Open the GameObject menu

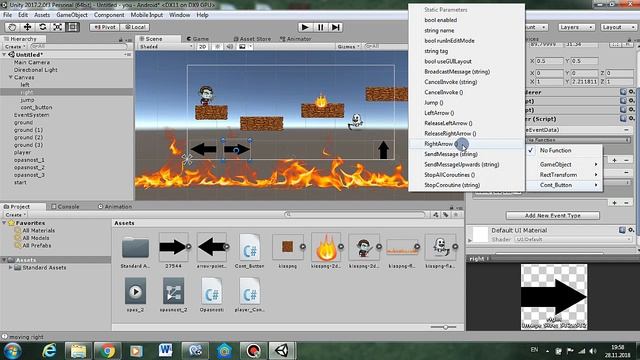[72, 15]
